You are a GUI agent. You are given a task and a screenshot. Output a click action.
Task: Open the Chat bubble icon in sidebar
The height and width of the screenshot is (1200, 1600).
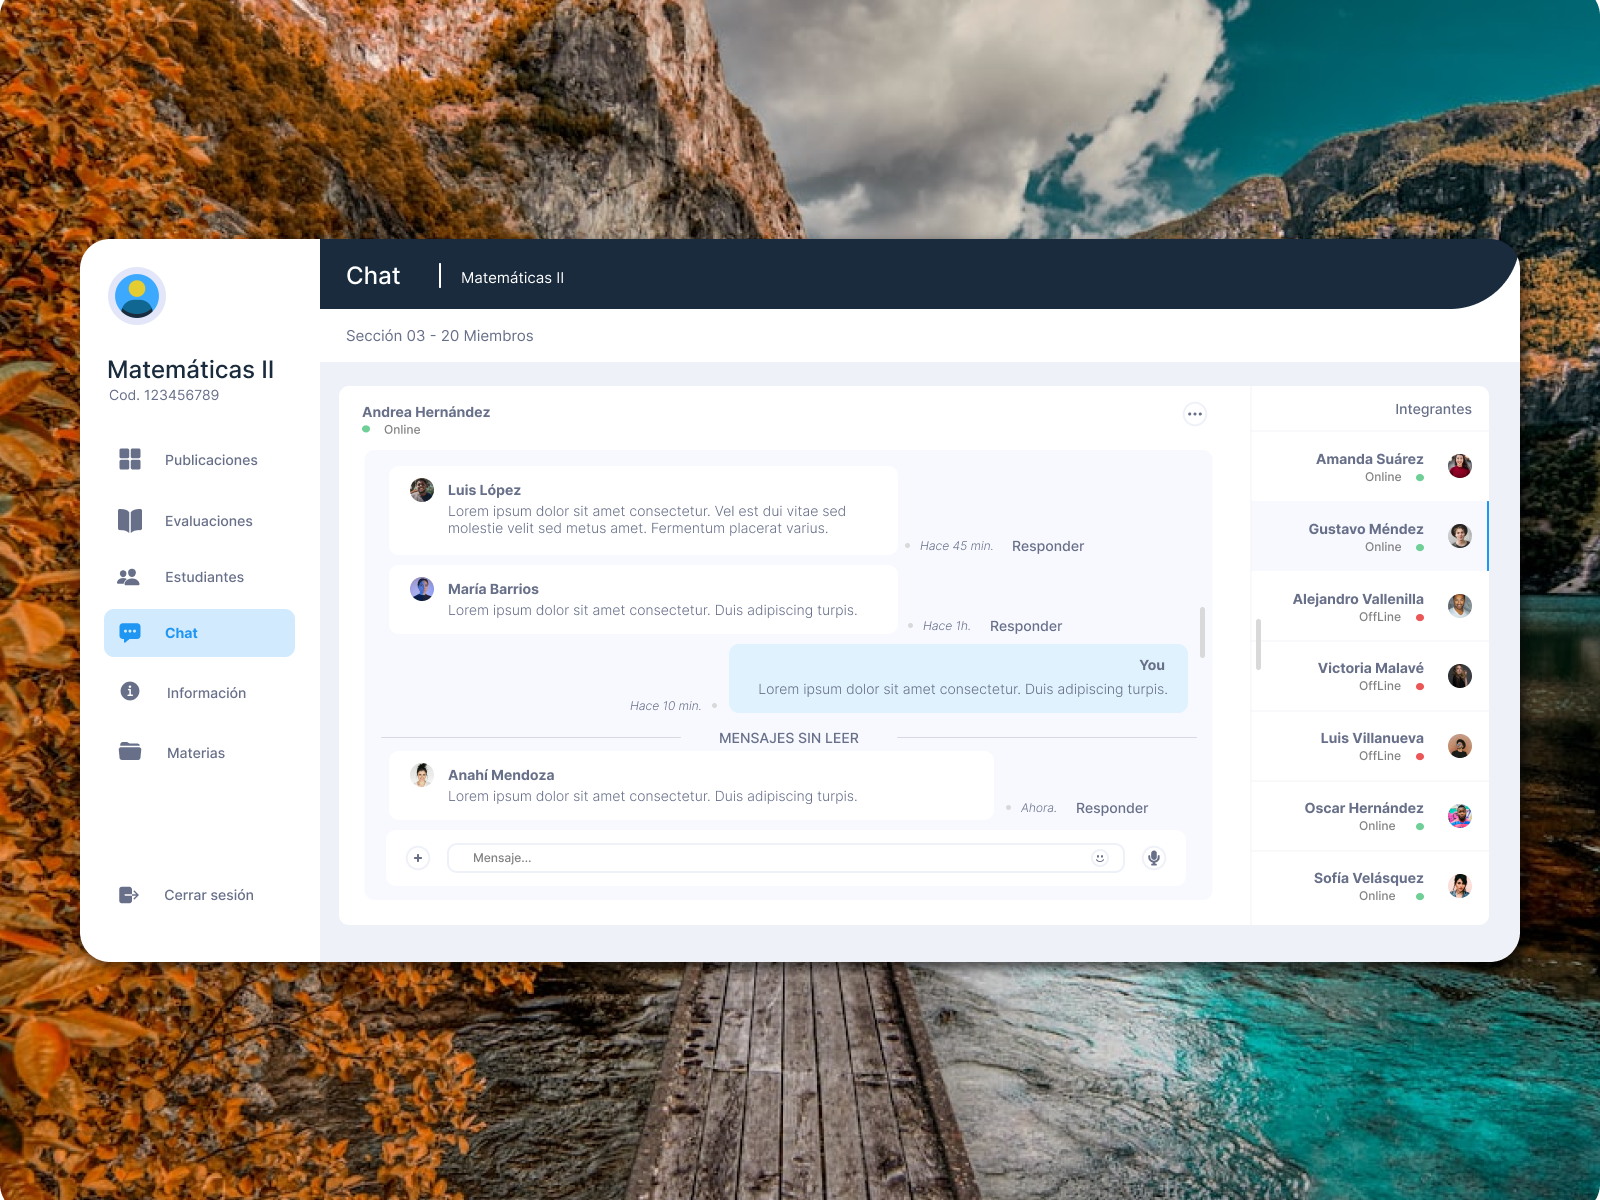click(129, 632)
